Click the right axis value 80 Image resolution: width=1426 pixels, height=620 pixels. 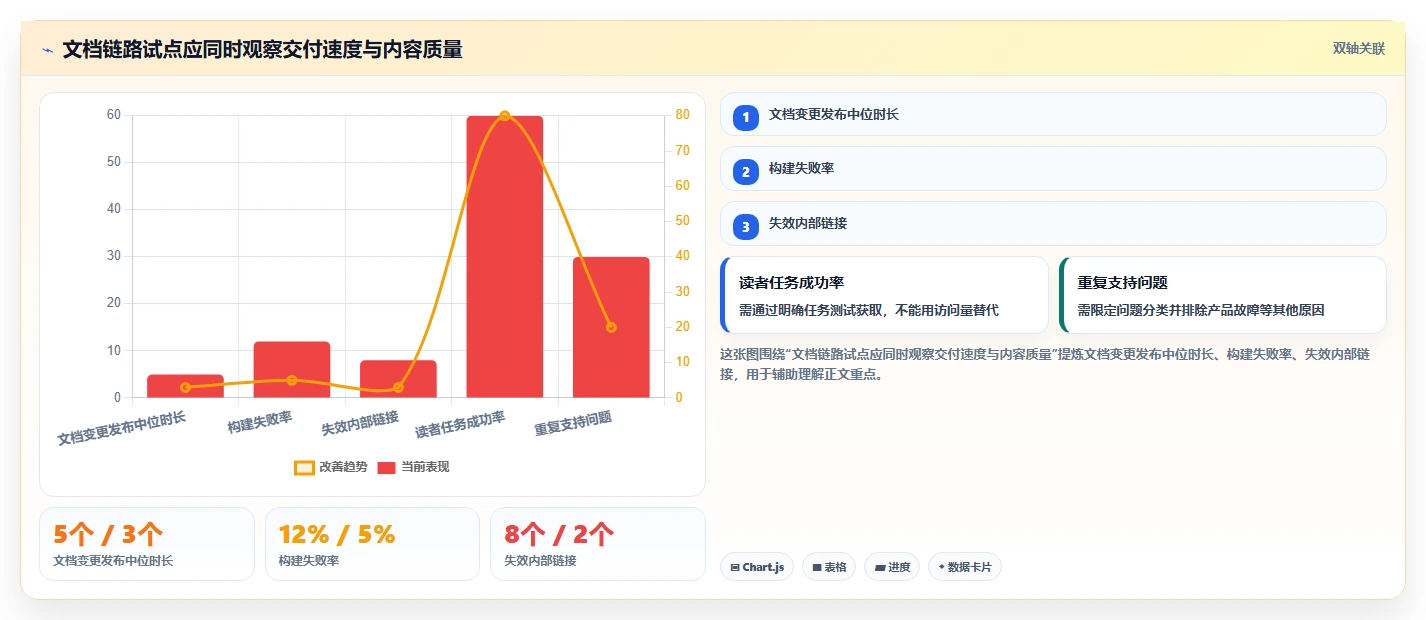682,115
